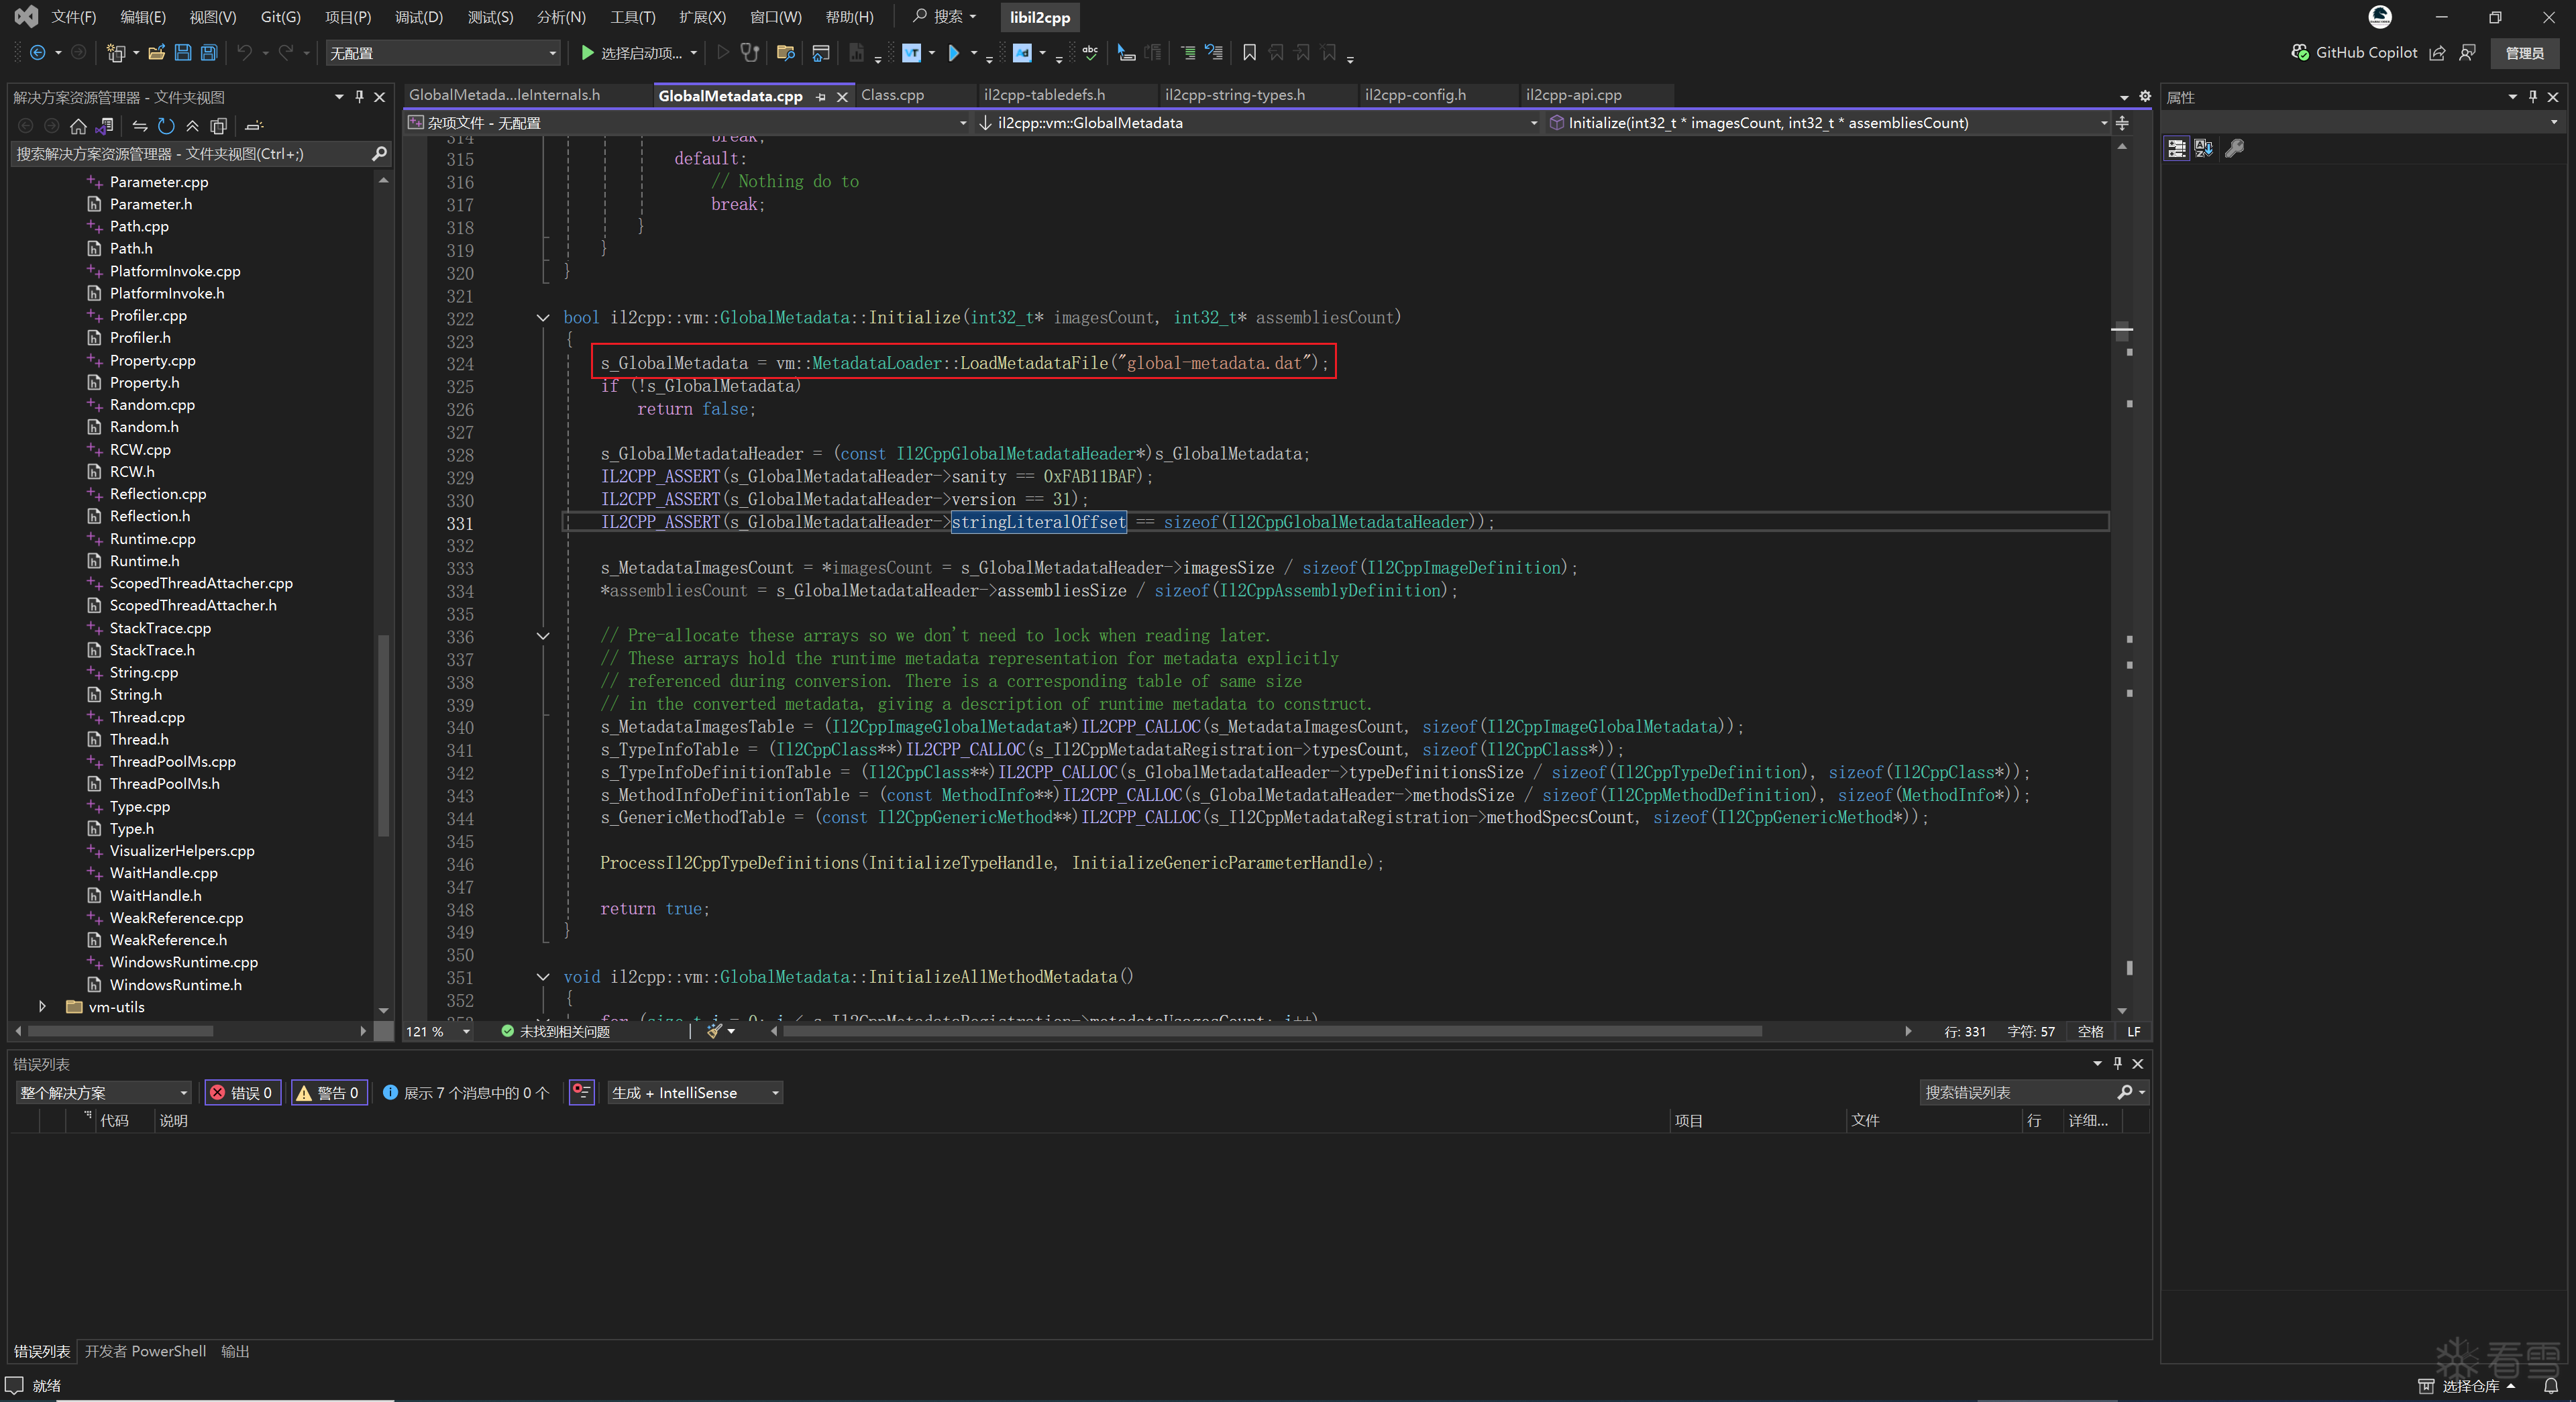Image resolution: width=2576 pixels, height=1402 pixels.
Task: Click the wrench property pages icon
Action: pyautogui.click(x=2234, y=149)
